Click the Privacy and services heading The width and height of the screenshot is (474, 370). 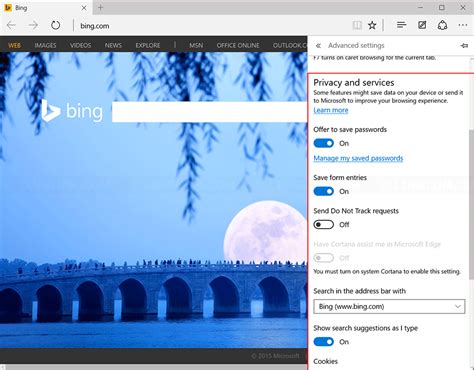point(354,82)
